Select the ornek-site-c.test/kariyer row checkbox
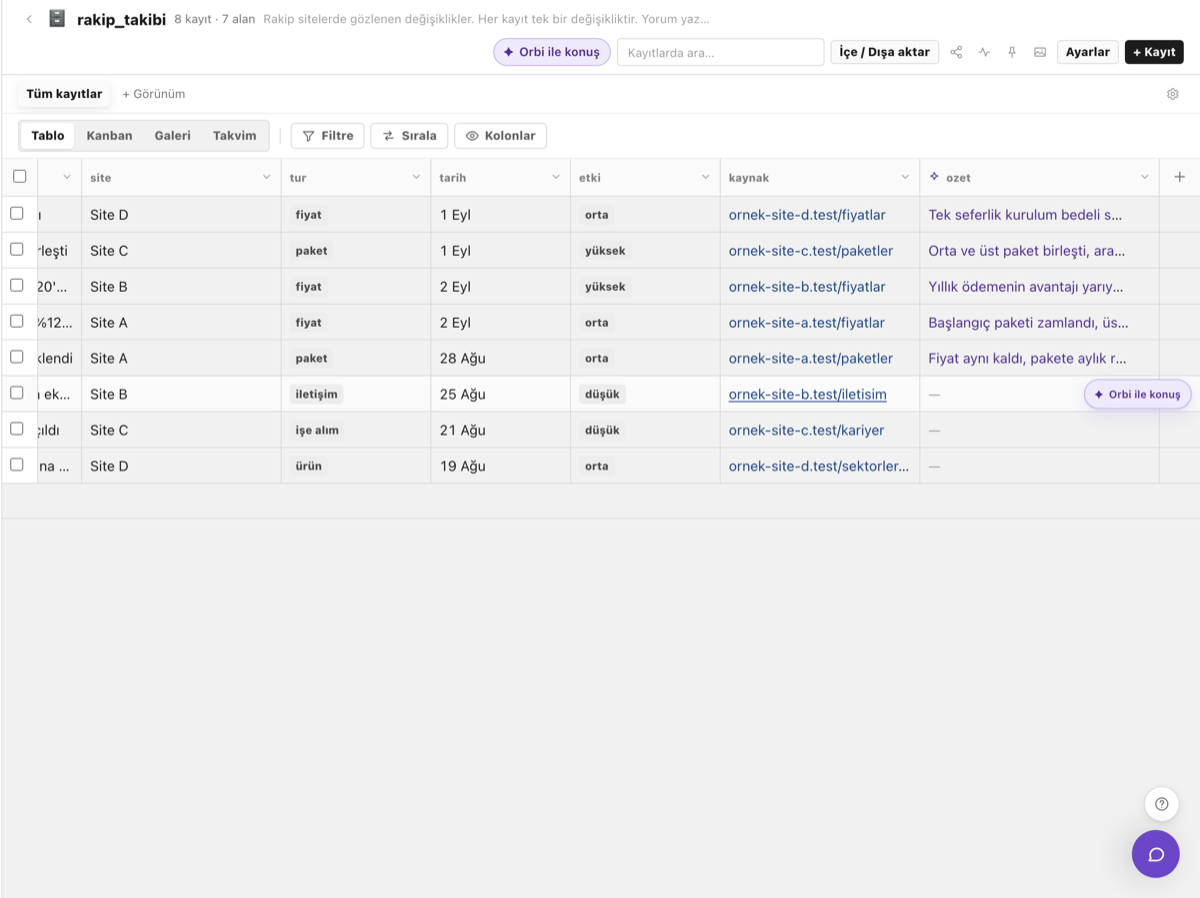Viewport: 1200px width, 898px height. (17, 430)
